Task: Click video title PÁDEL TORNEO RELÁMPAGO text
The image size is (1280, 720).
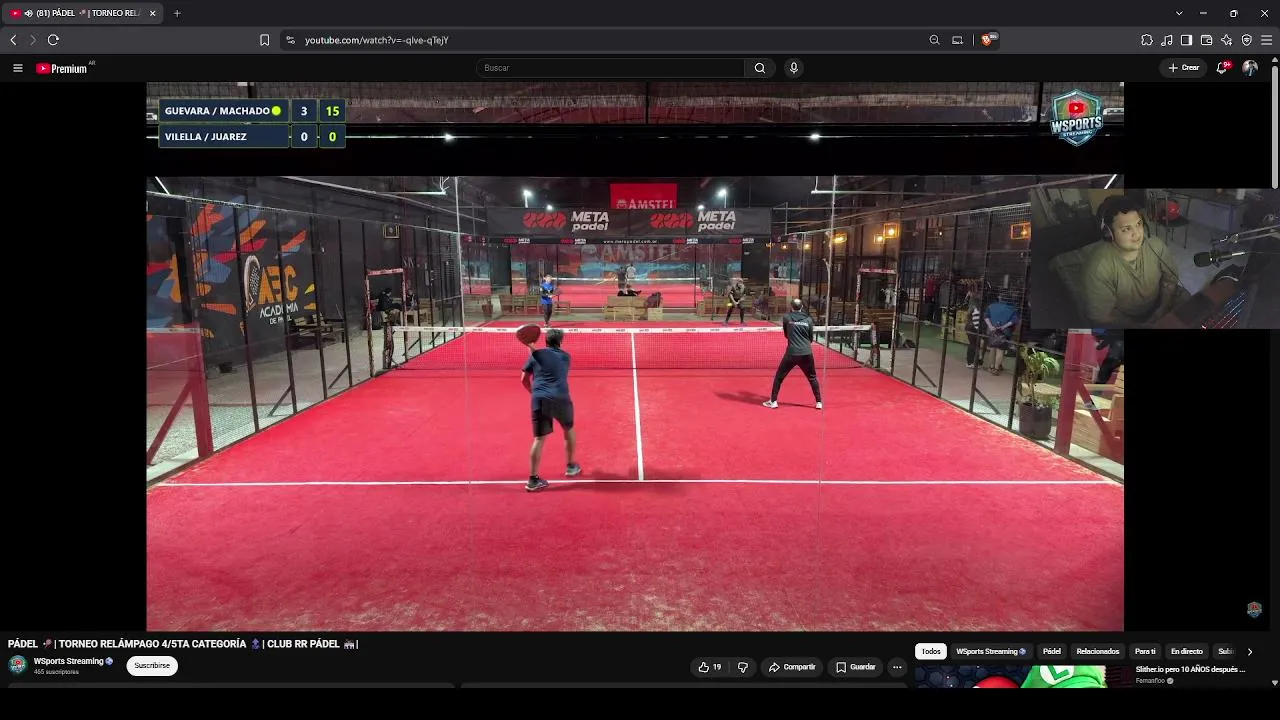Action: [183, 644]
